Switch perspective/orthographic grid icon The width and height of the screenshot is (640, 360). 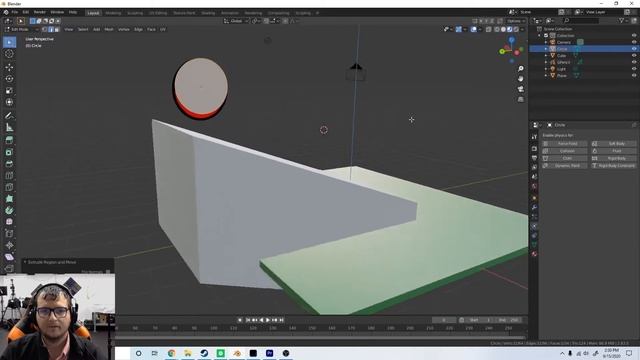click(521, 99)
